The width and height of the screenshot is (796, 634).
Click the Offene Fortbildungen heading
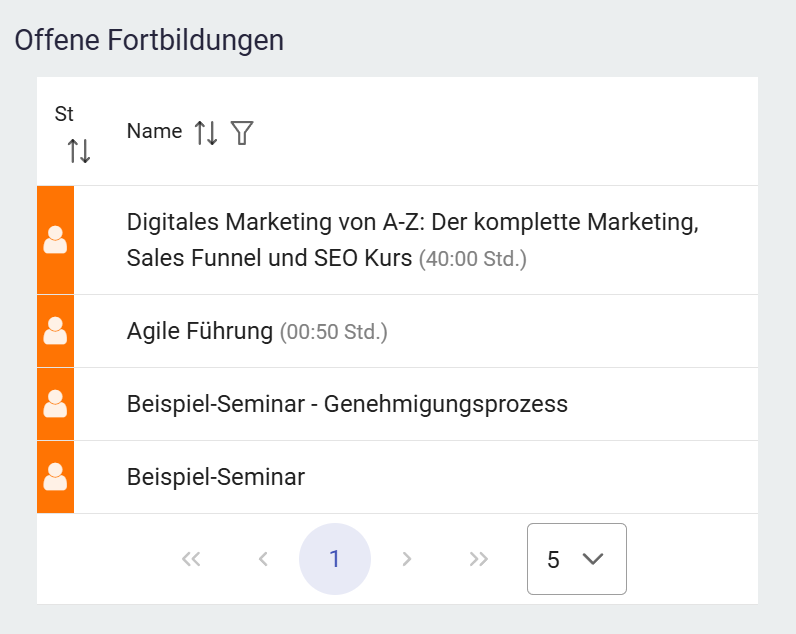pyautogui.click(x=149, y=40)
